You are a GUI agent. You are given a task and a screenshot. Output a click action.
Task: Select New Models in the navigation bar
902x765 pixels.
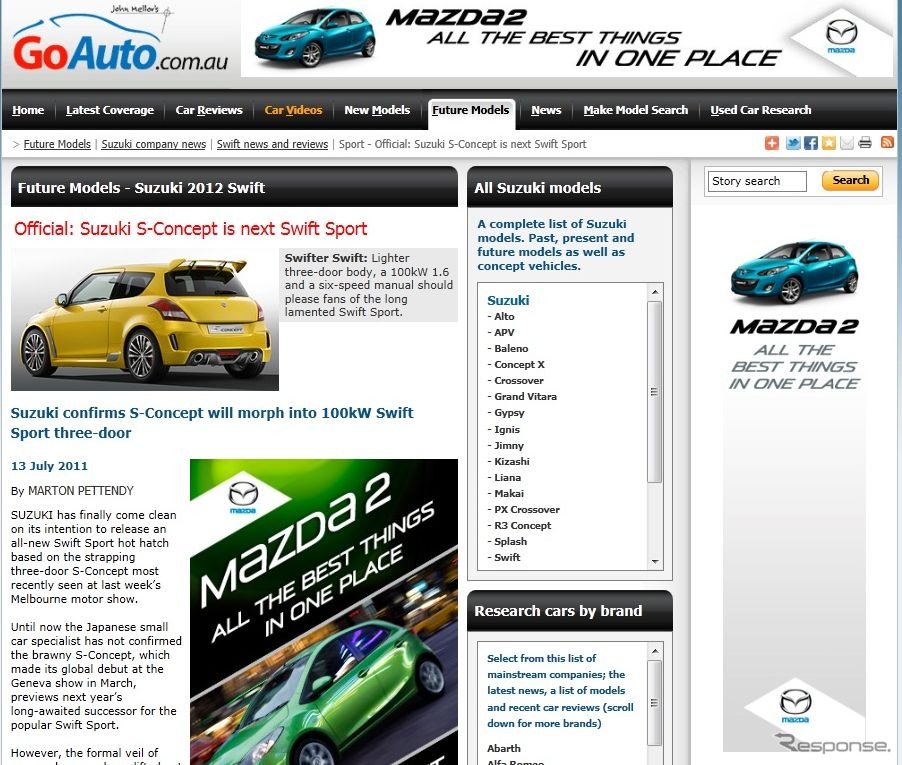pos(377,110)
